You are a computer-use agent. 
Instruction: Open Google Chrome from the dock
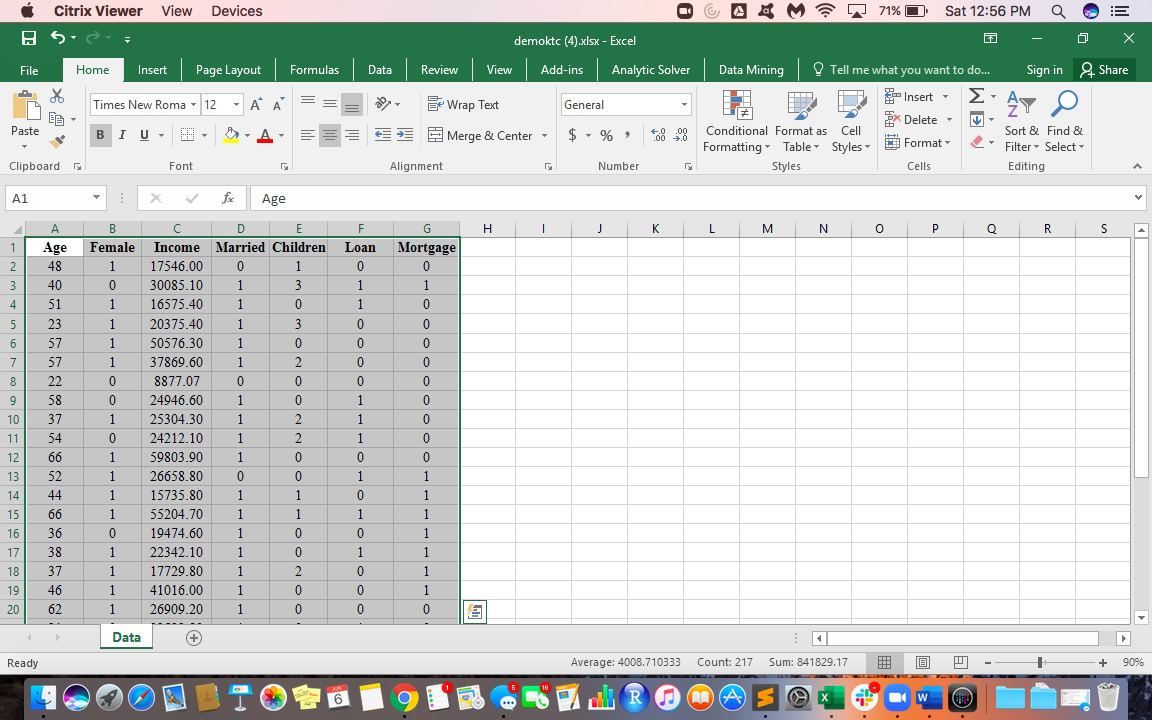(404, 696)
